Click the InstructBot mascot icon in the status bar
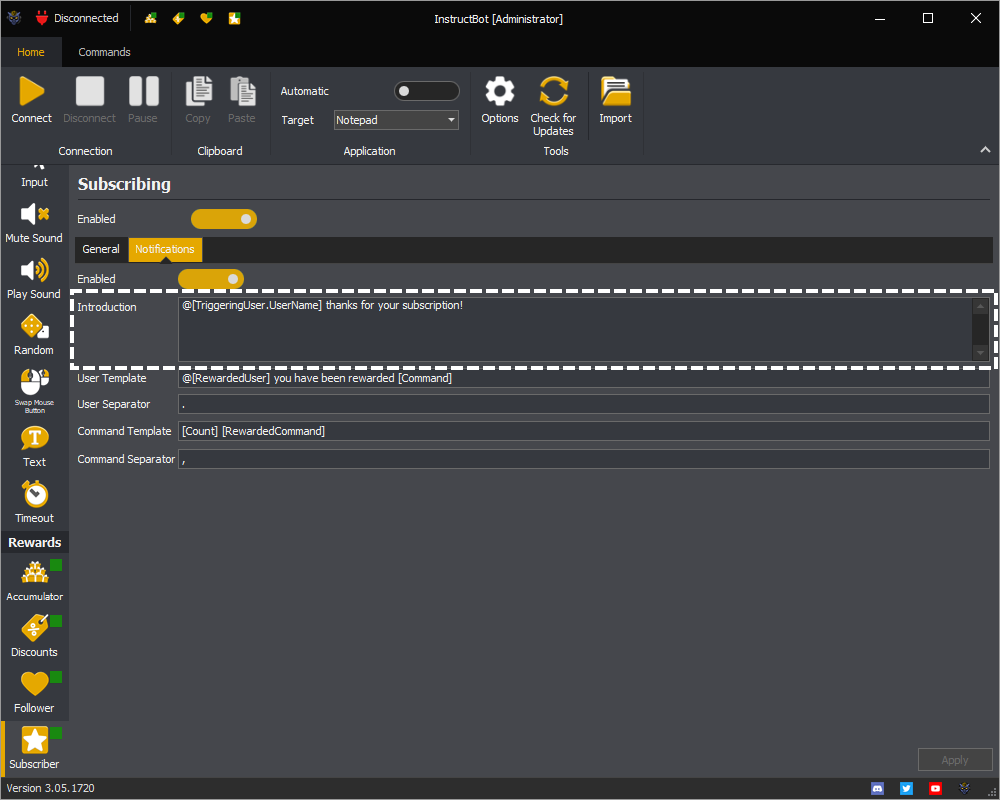Viewport: 1000px width, 800px height. tap(964, 789)
